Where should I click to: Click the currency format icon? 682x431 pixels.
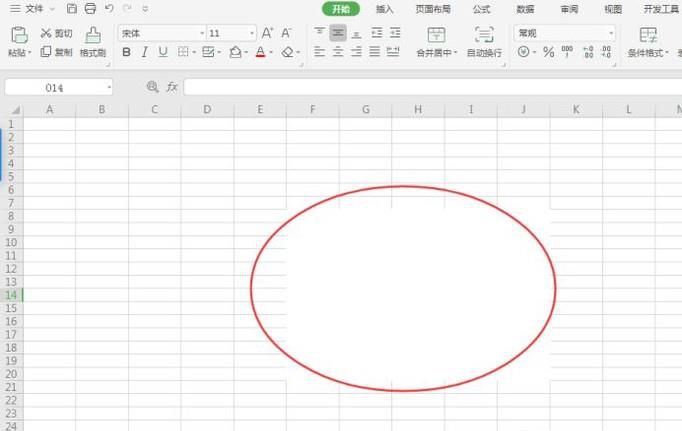click(x=524, y=52)
